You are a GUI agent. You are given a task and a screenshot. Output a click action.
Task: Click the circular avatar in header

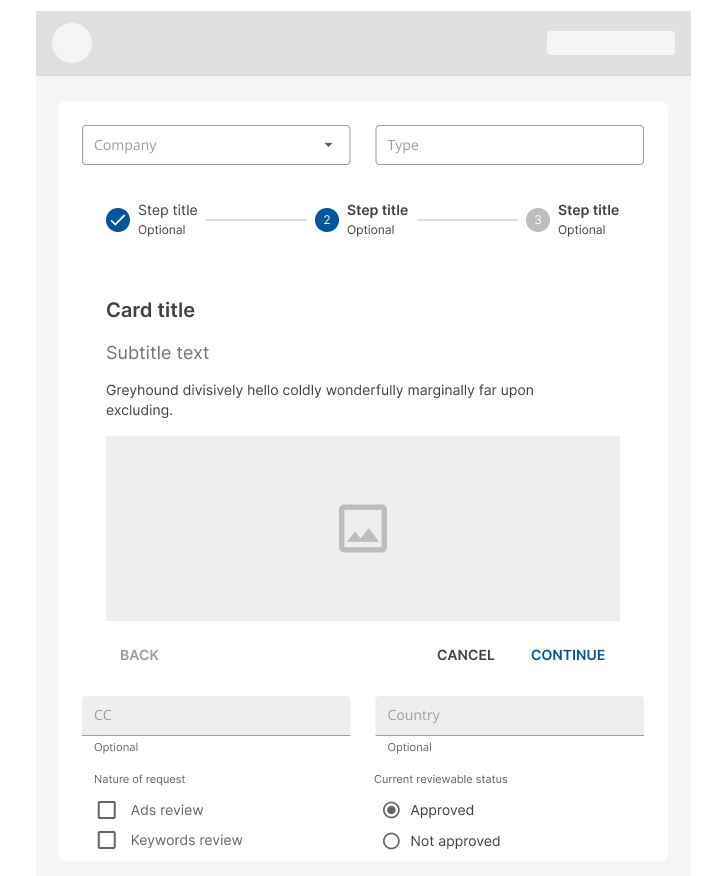pos(72,43)
